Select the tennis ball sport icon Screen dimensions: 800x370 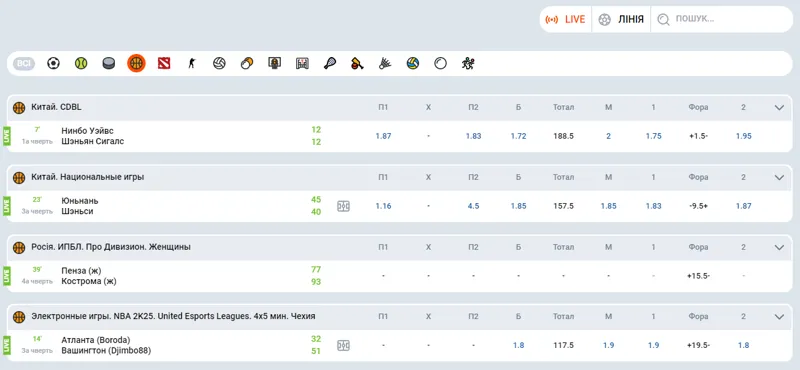(81, 63)
